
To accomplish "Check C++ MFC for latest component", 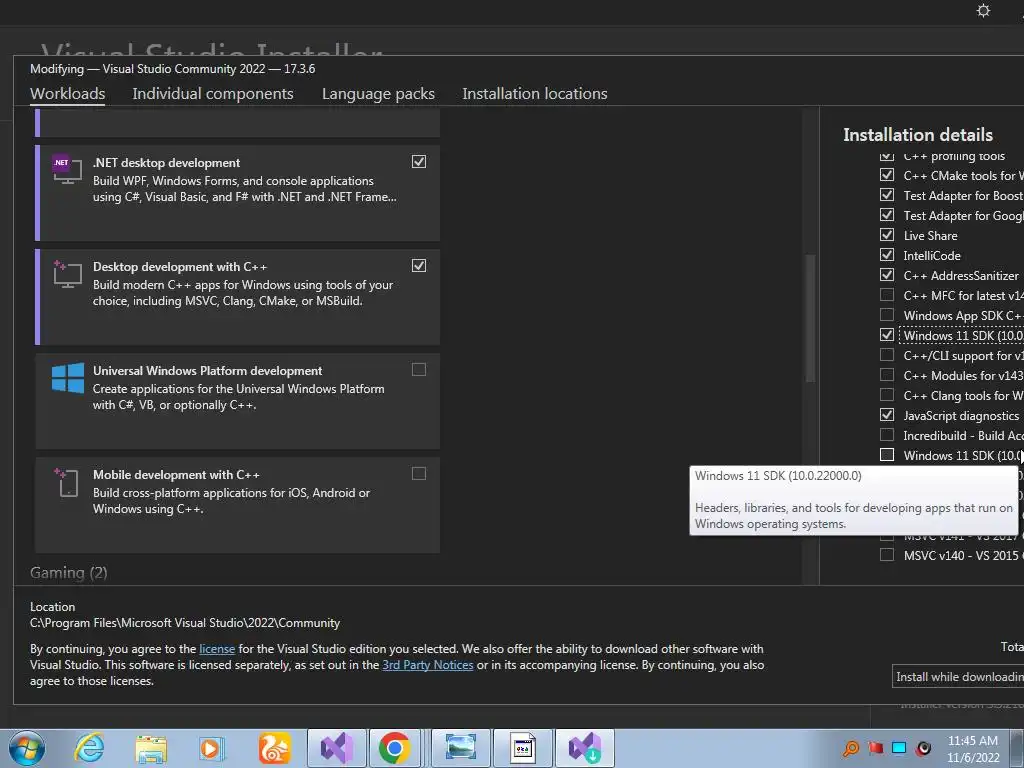I will pyautogui.click(x=887, y=295).
